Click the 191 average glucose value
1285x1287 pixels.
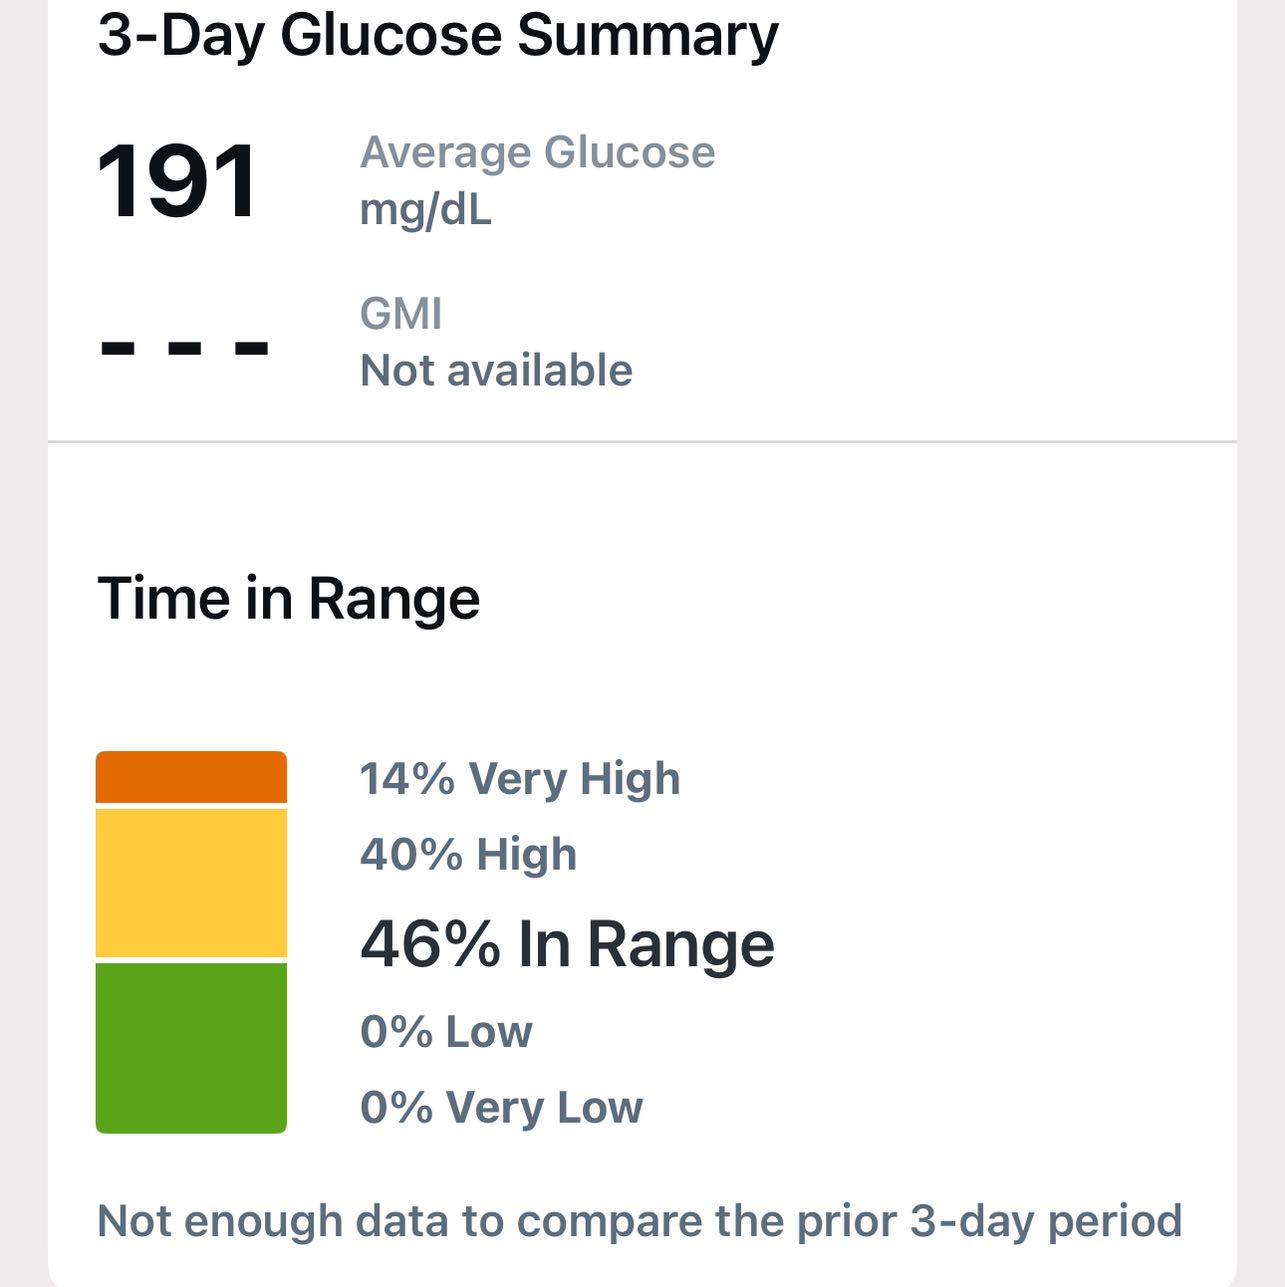tap(177, 182)
